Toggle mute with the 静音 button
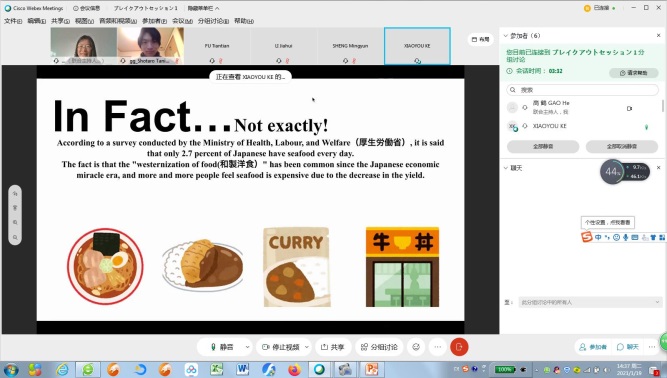This screenshot has height=378, width=667. pos(222,347)
